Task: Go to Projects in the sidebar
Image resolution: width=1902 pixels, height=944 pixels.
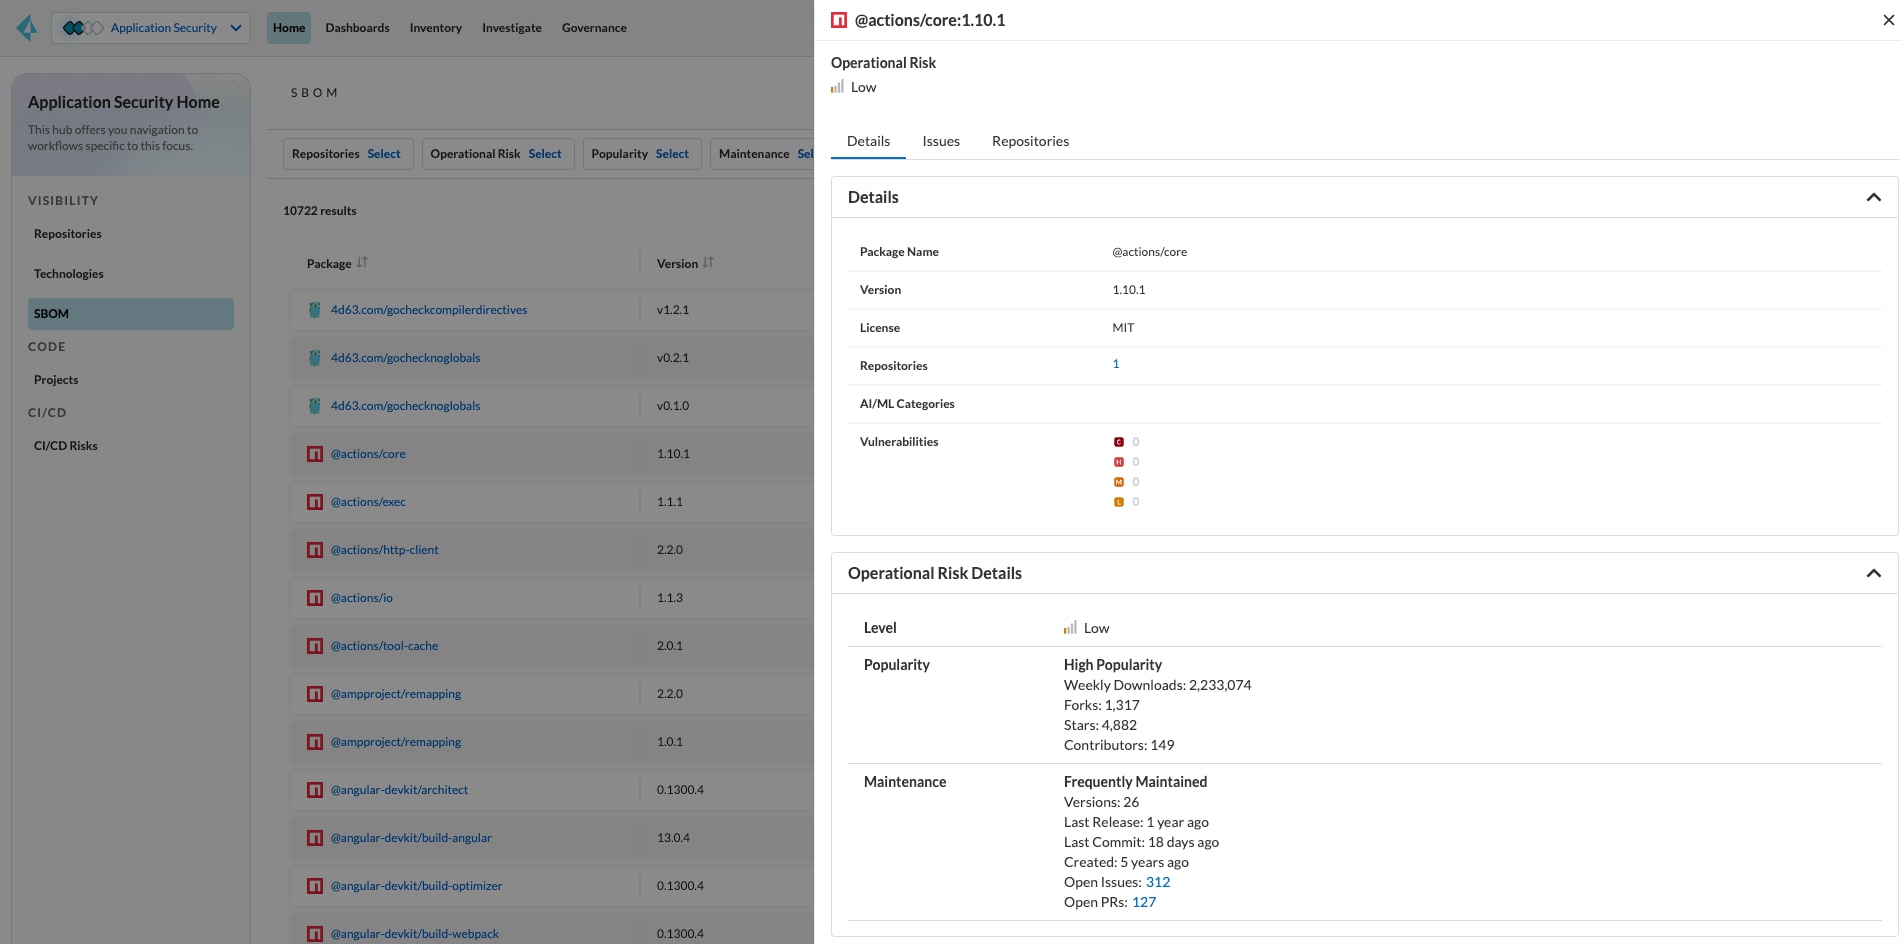Action: coord(56,380)
